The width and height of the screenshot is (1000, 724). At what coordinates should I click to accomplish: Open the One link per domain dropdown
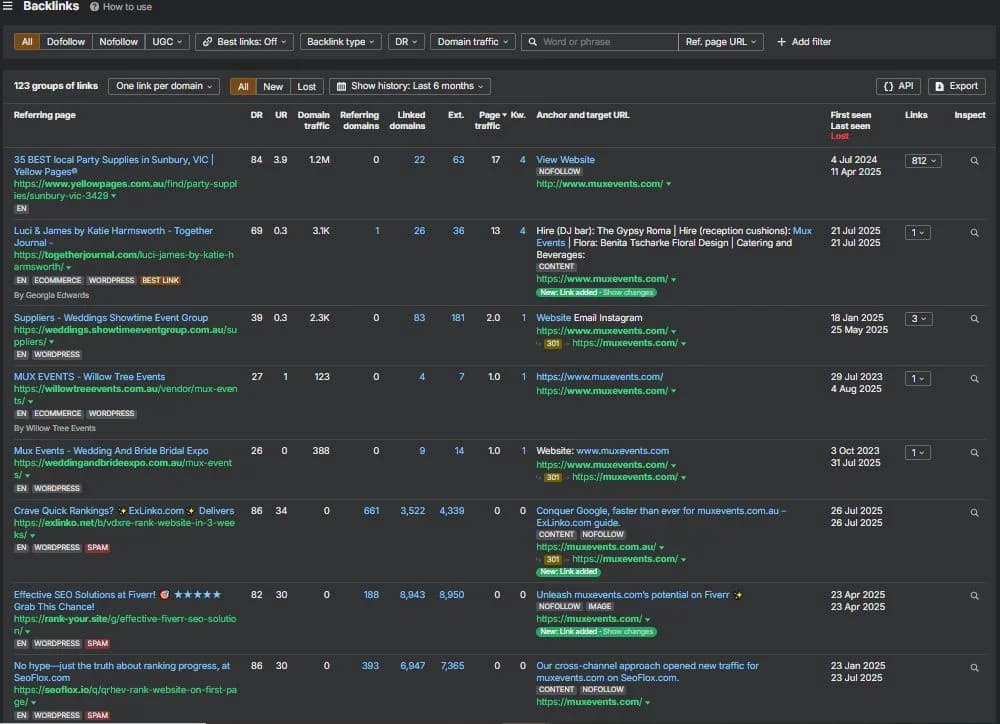pos(164,86)
